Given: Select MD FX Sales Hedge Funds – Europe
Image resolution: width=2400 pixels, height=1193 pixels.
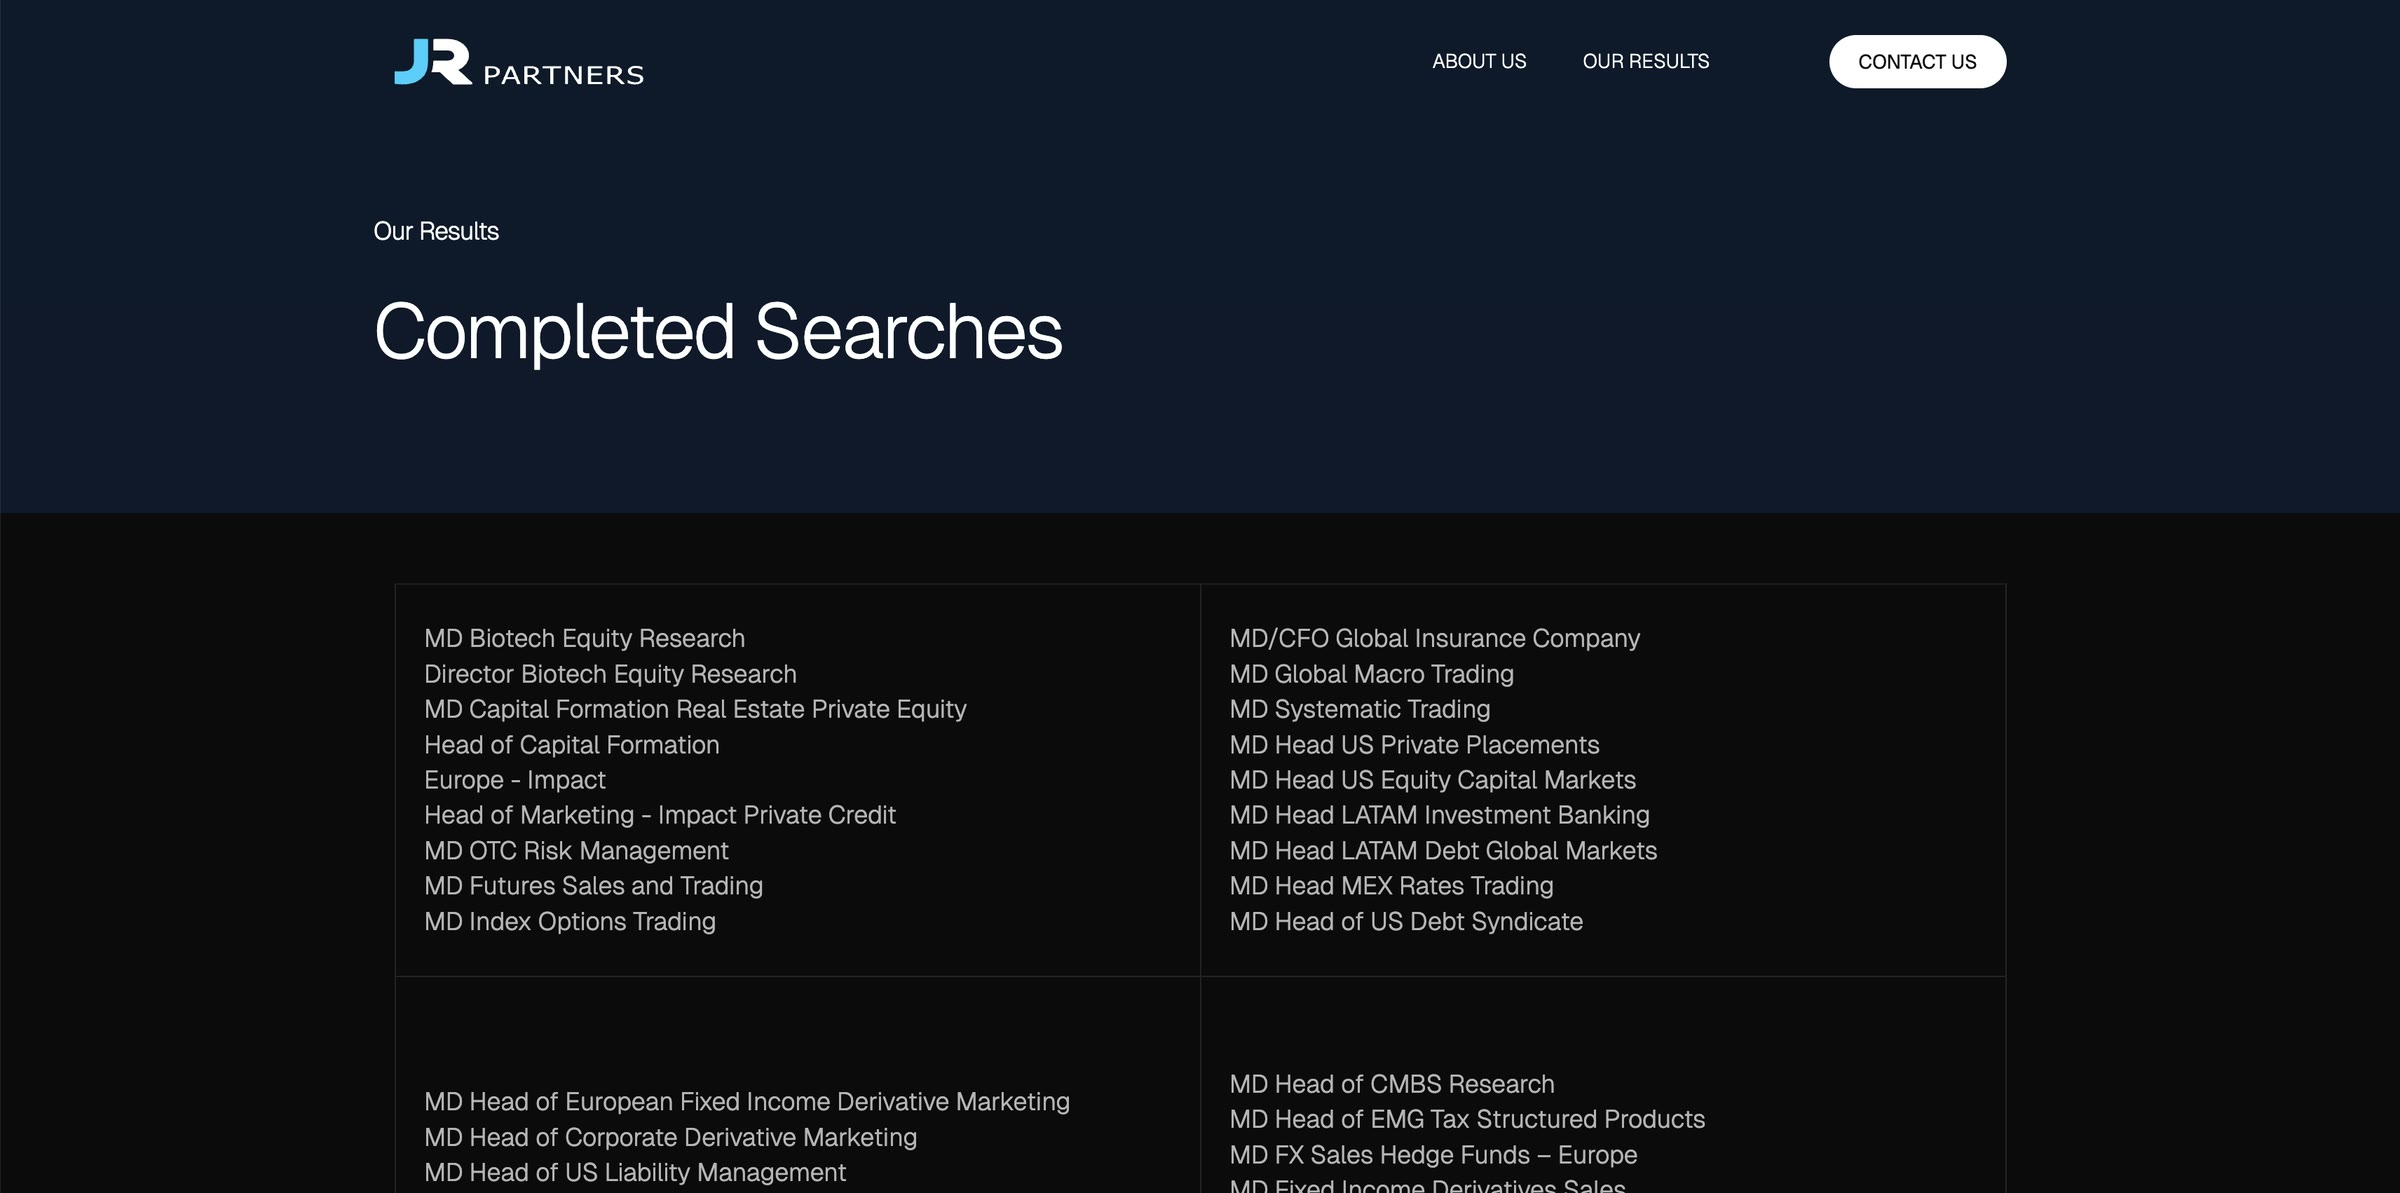Looking at the screenshot, I should pyautogui.click(x=1433, y=1155).
